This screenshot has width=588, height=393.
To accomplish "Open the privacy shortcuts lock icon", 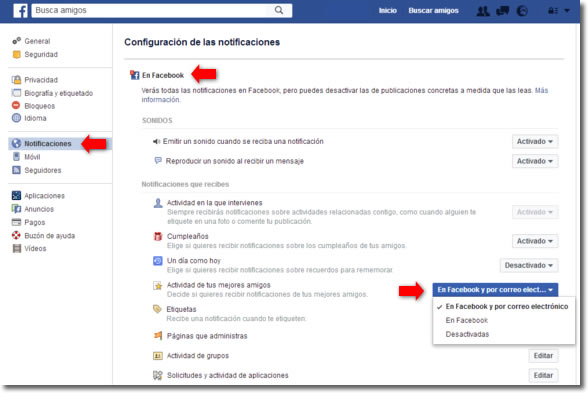I will (x=553, y=11).
